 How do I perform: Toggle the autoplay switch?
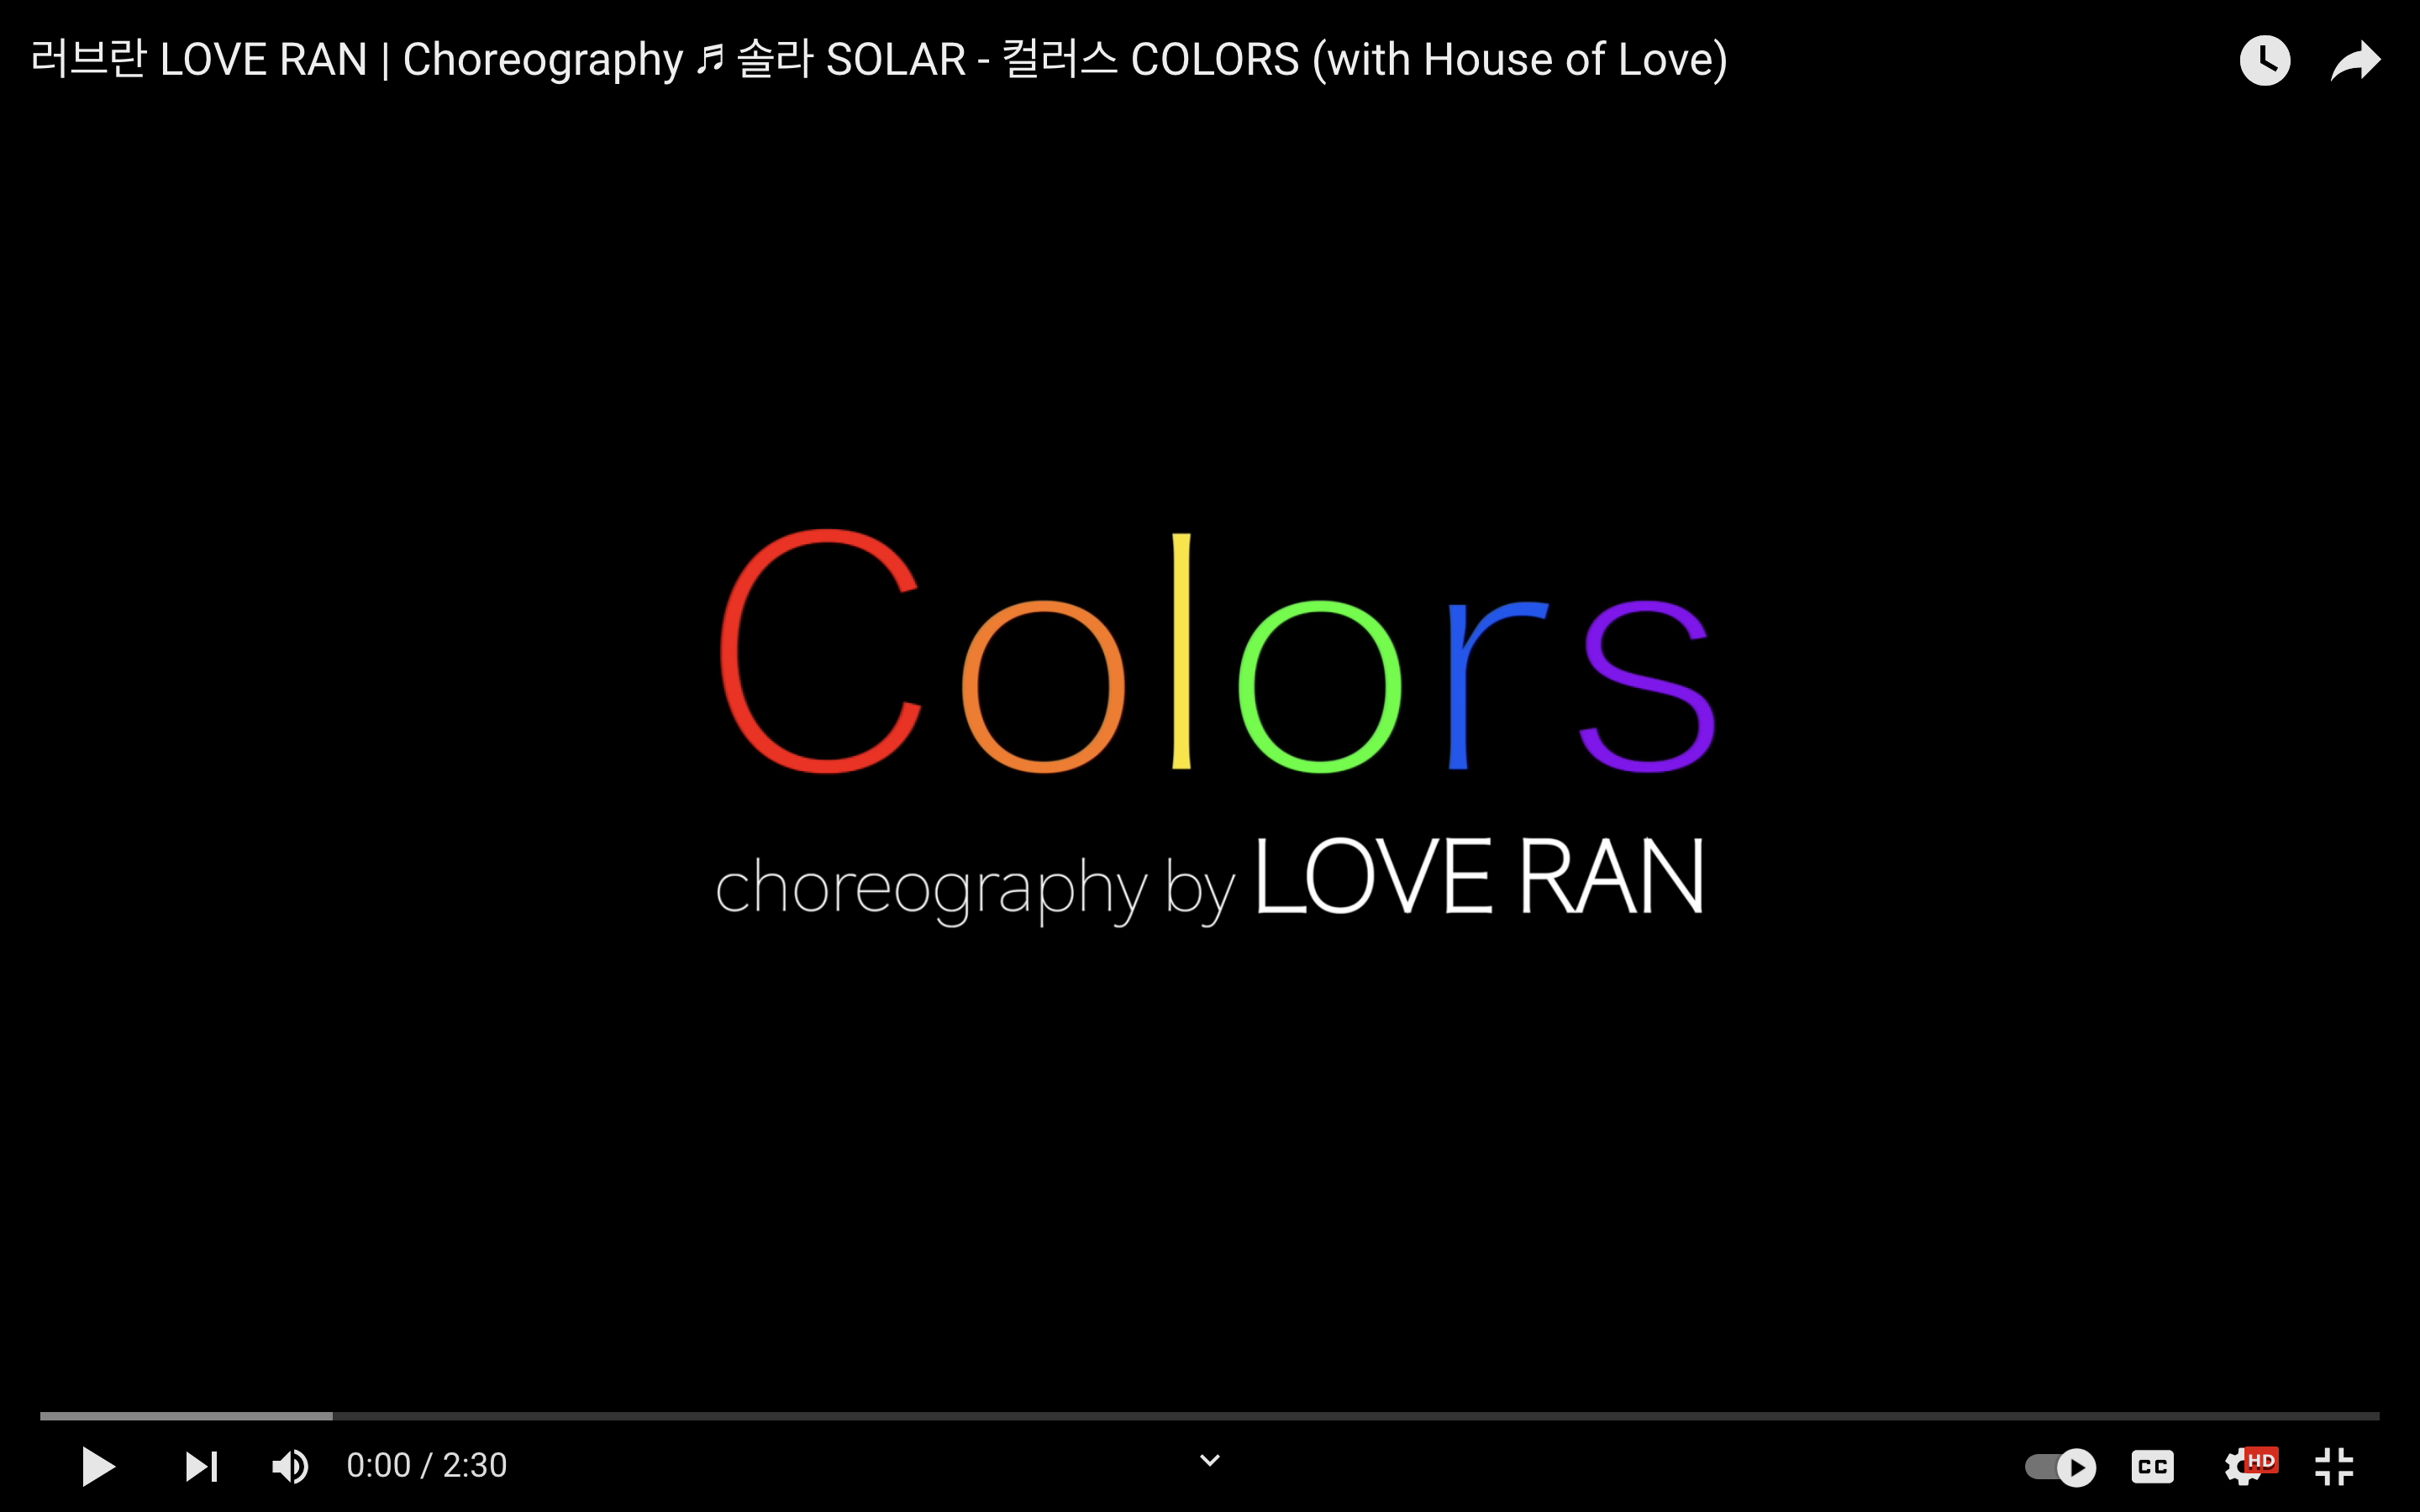pyautogui.click(x=2061, y=1467)
